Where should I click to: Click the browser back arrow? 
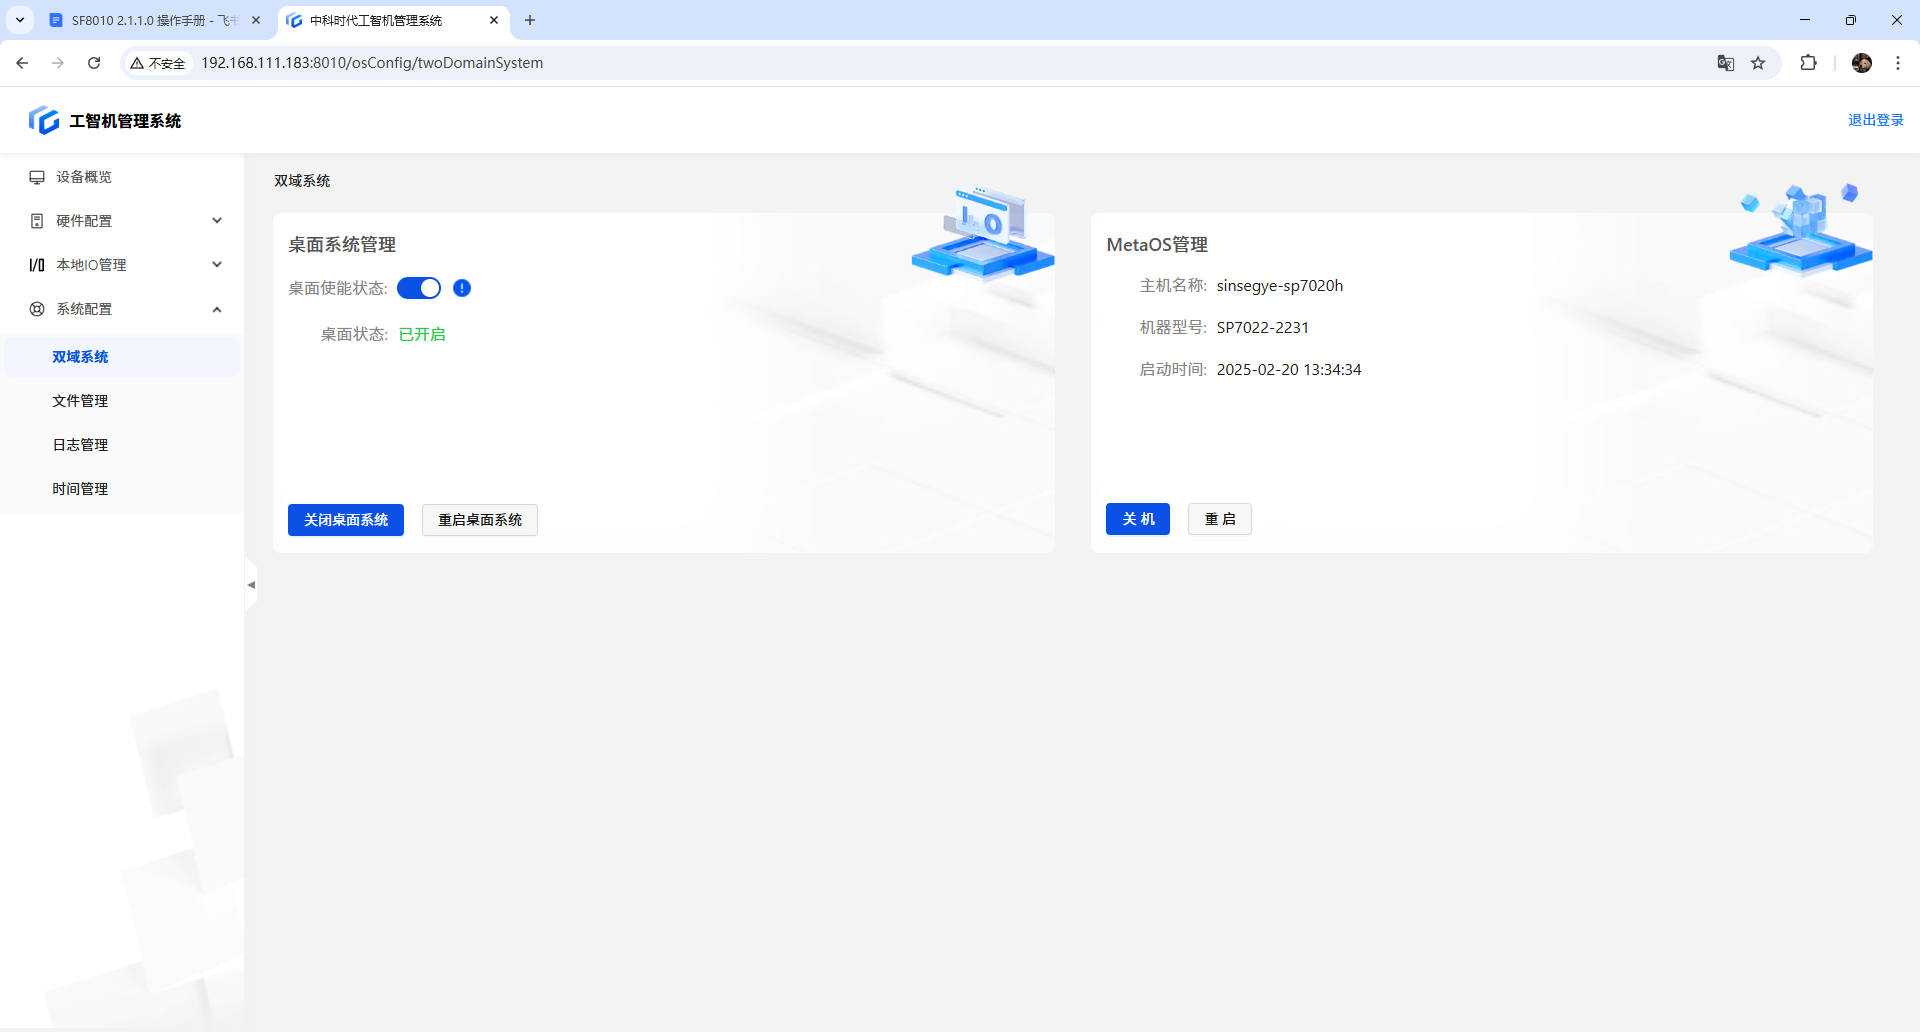pos(22,63)
